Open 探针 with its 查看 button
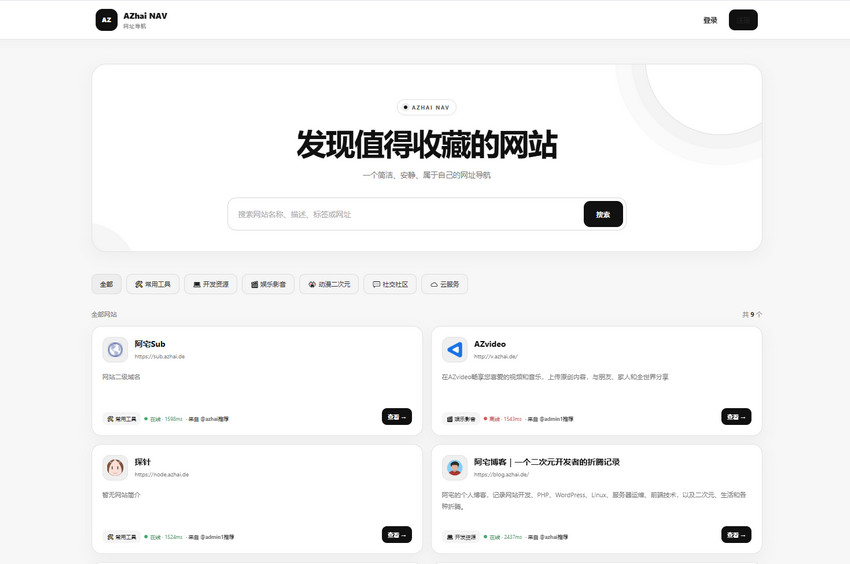This screenshot has height=564, width=850. [397, 535]
